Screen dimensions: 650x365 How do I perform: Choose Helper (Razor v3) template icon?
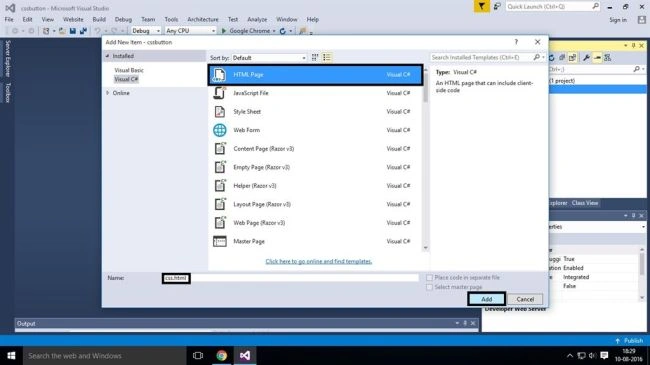coord(219,185)
